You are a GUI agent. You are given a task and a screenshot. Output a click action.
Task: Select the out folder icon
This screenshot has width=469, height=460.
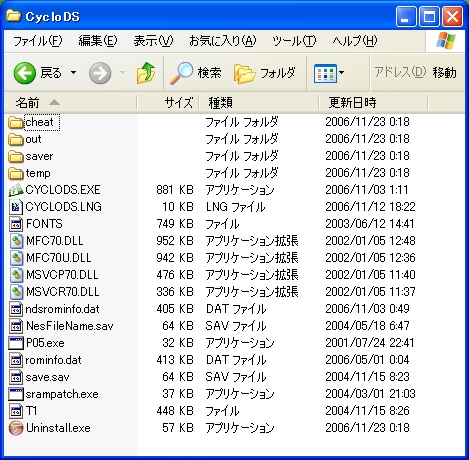(x=16, y=139)
